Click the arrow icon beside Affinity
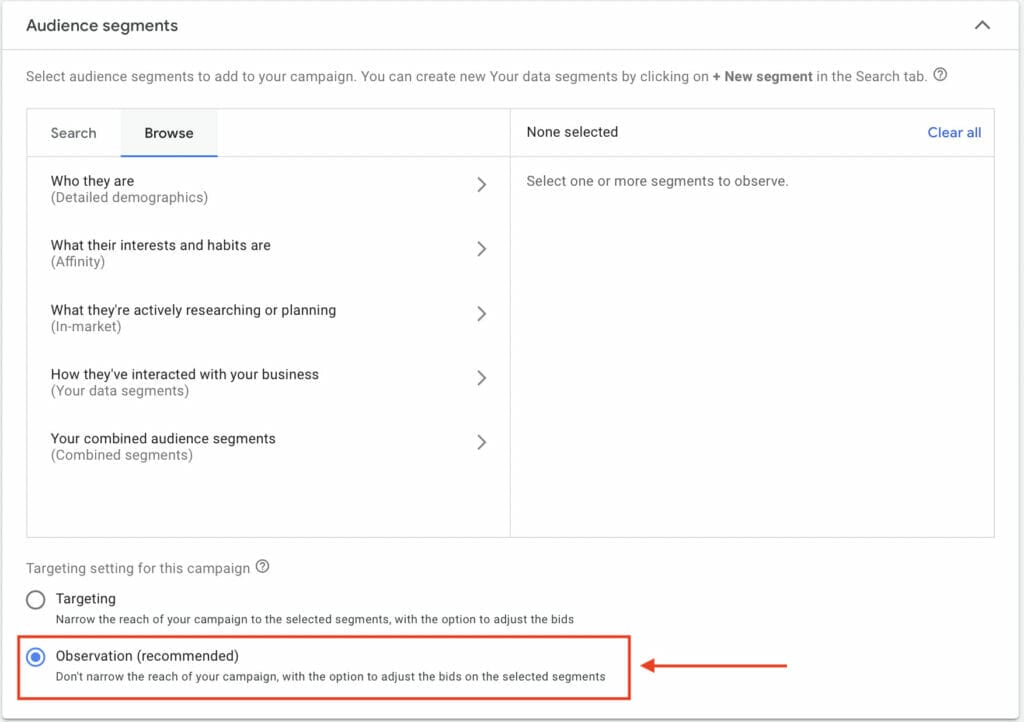Viewport: 1024px width, 722px height. (x=481, y=249)
